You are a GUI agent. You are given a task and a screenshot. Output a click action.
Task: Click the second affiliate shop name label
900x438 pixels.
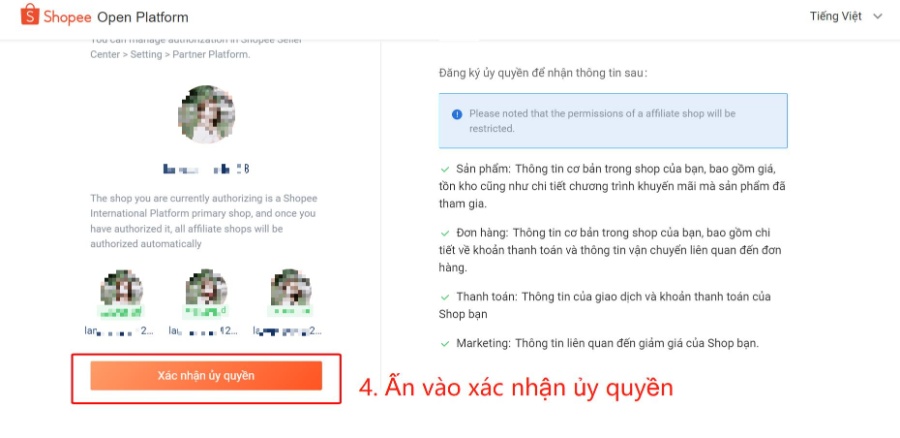203,331
